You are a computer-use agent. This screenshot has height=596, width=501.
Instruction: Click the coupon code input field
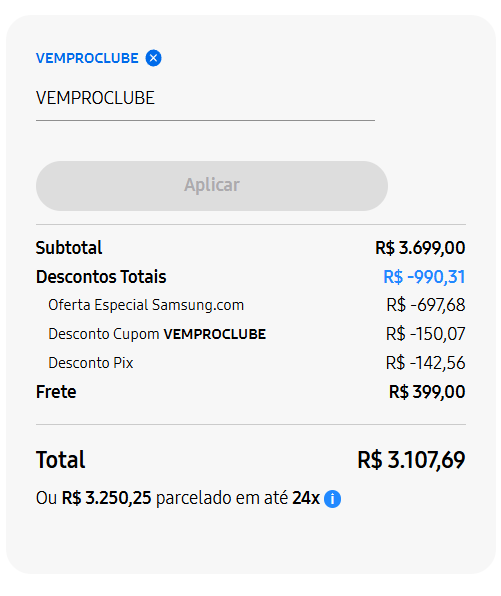point(205,98)
